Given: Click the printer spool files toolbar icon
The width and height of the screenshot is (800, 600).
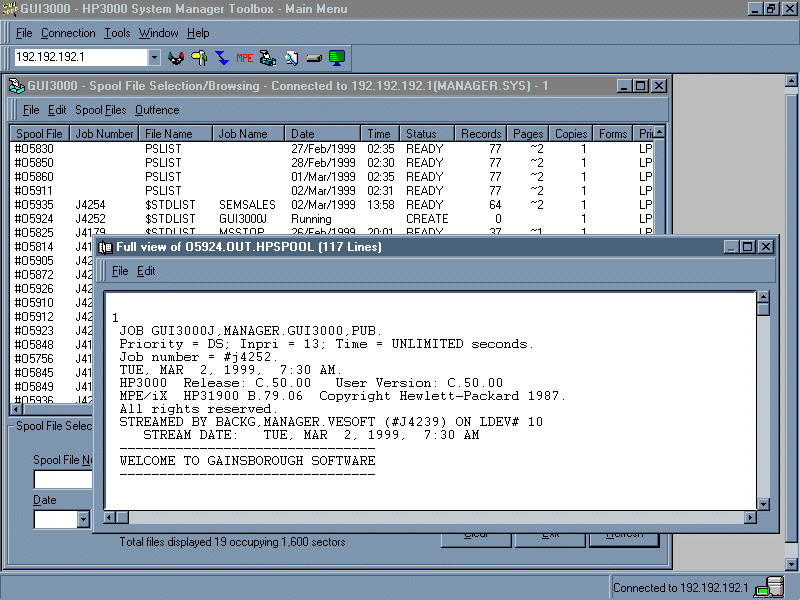Looking at the screenshot, I should pyautogui.click(x=267, y=58).
